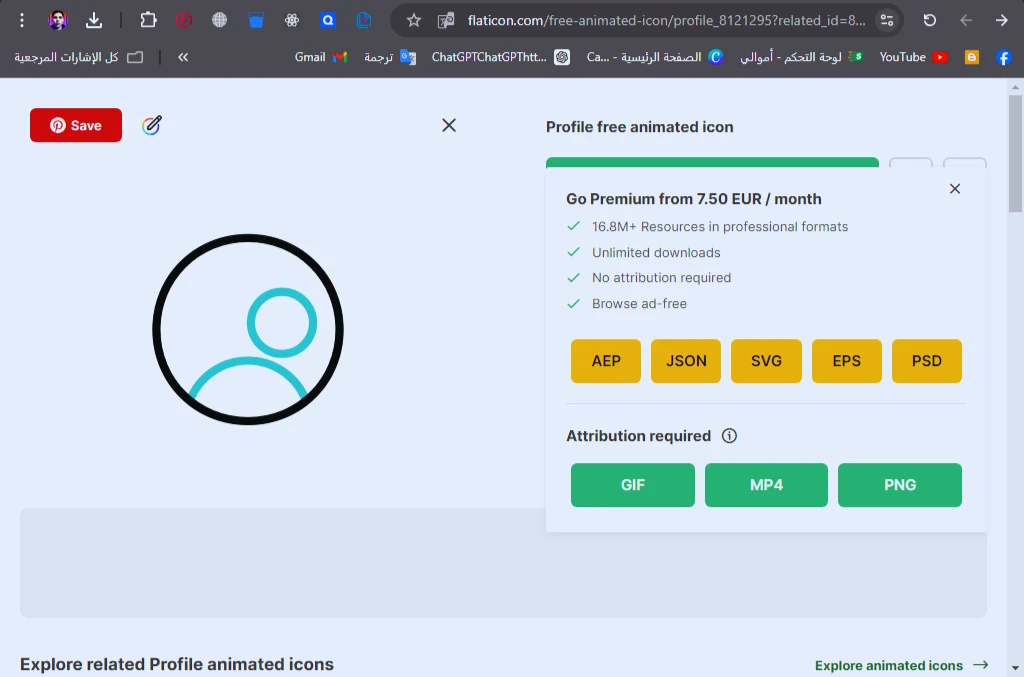Image resolution: width=1024 pixels, height=677 pixels.
Task: Click the blue document copy extension icon
Action: pos(364,20)
